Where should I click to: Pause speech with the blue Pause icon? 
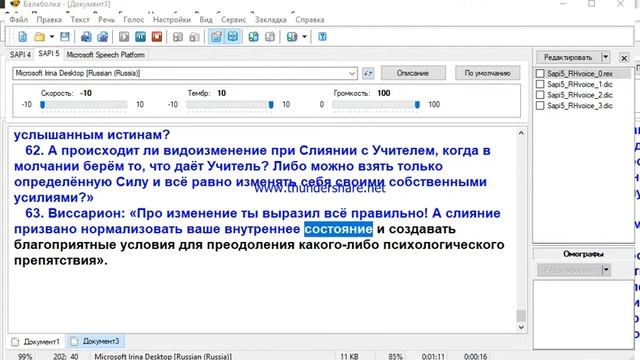coord(140,37)
